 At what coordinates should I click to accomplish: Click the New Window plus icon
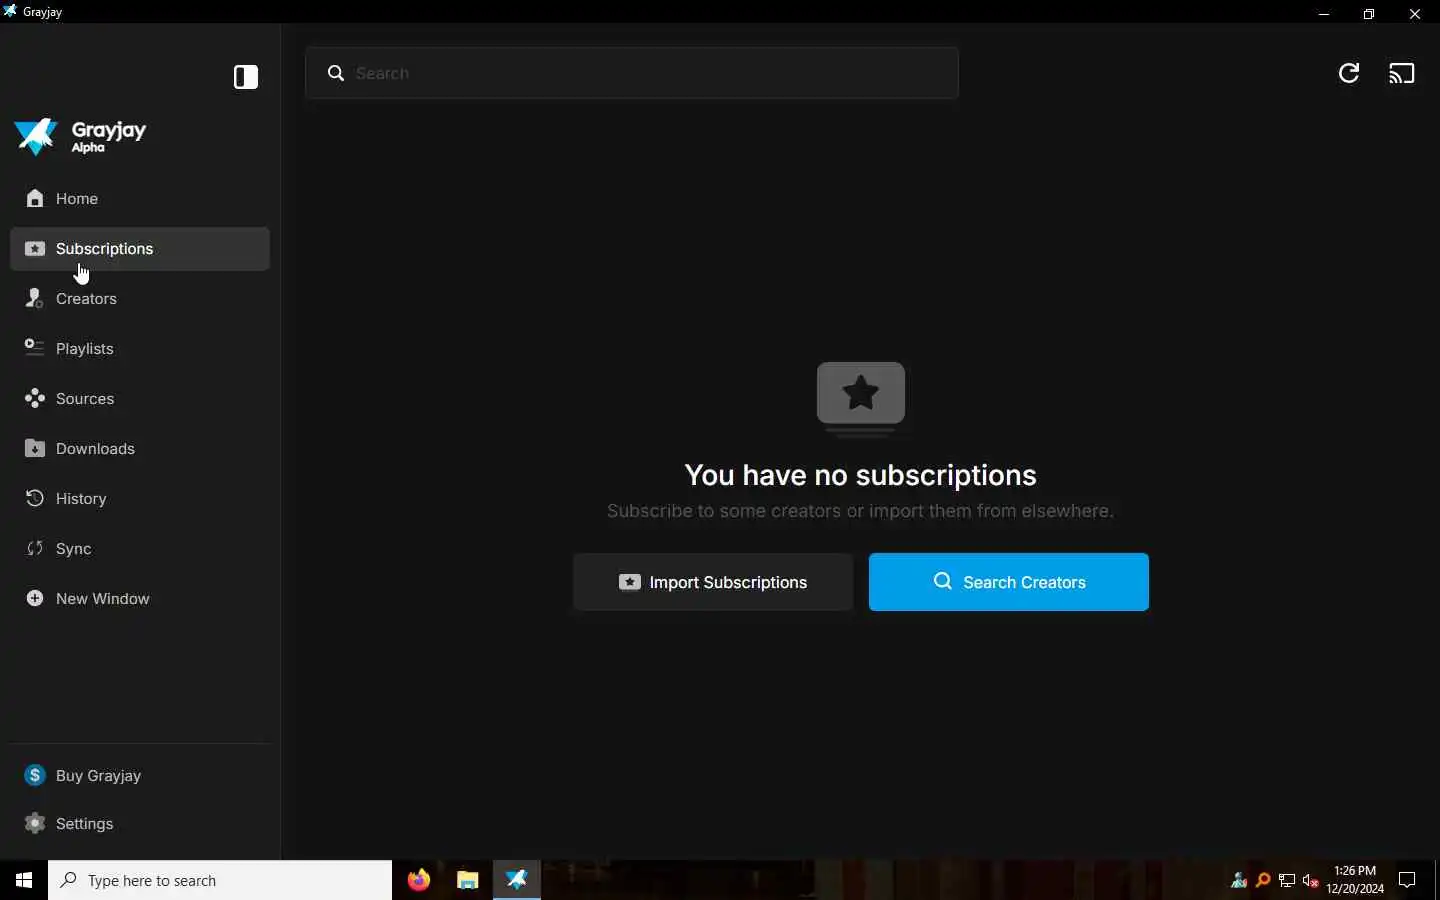35,598
